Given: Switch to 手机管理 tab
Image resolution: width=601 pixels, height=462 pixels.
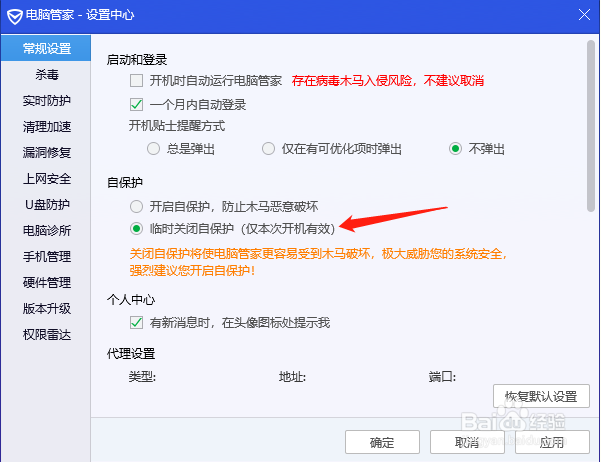Looking at the screenshot, I should 46,256.
